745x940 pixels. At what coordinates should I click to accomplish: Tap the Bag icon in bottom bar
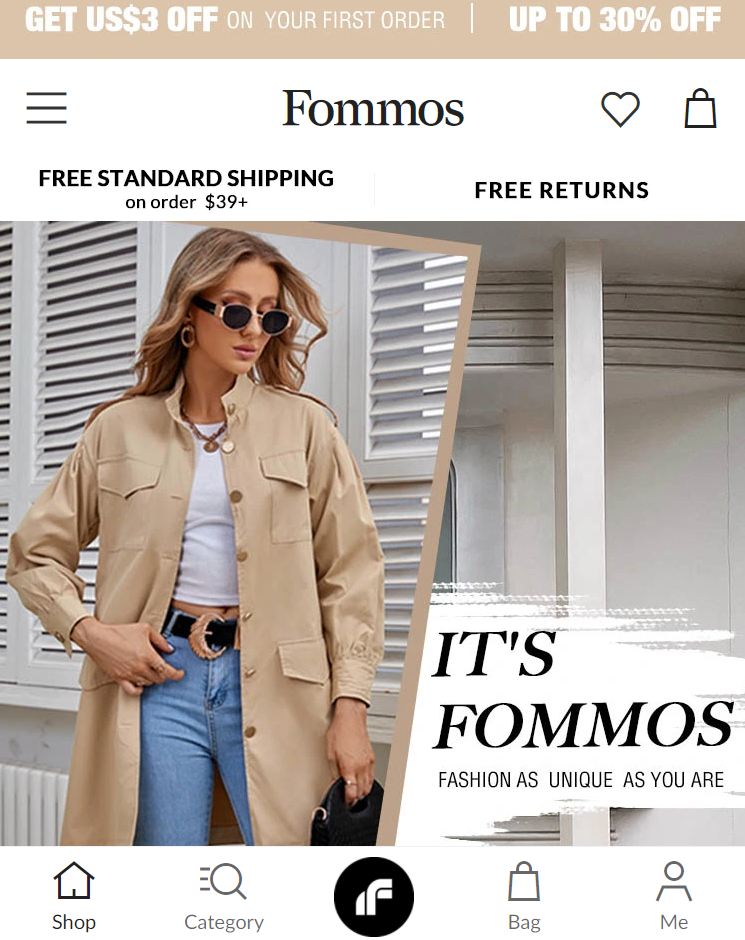(524, 881)
